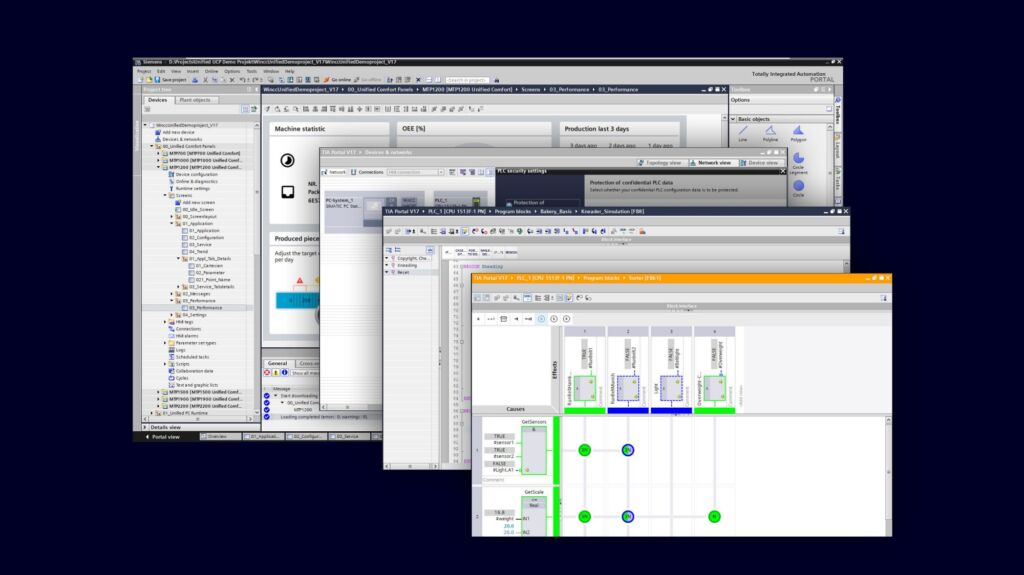Viewport: 1024px width, 575px height.
Task: Open the HMI connection dropdown in Devices & networks
Action: point(441,172)
